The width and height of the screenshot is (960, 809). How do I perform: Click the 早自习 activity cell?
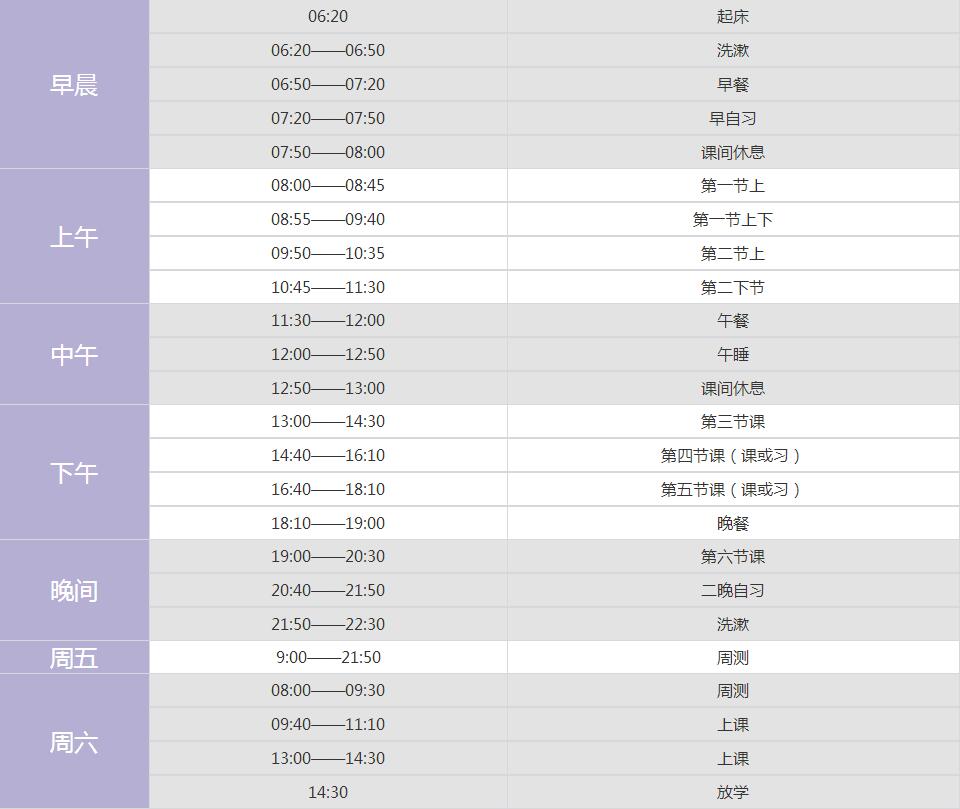pos(733,118)
